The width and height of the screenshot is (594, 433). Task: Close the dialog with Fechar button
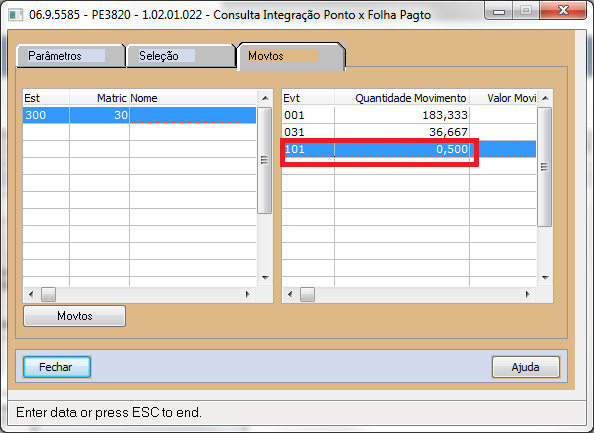pos(57,367)
